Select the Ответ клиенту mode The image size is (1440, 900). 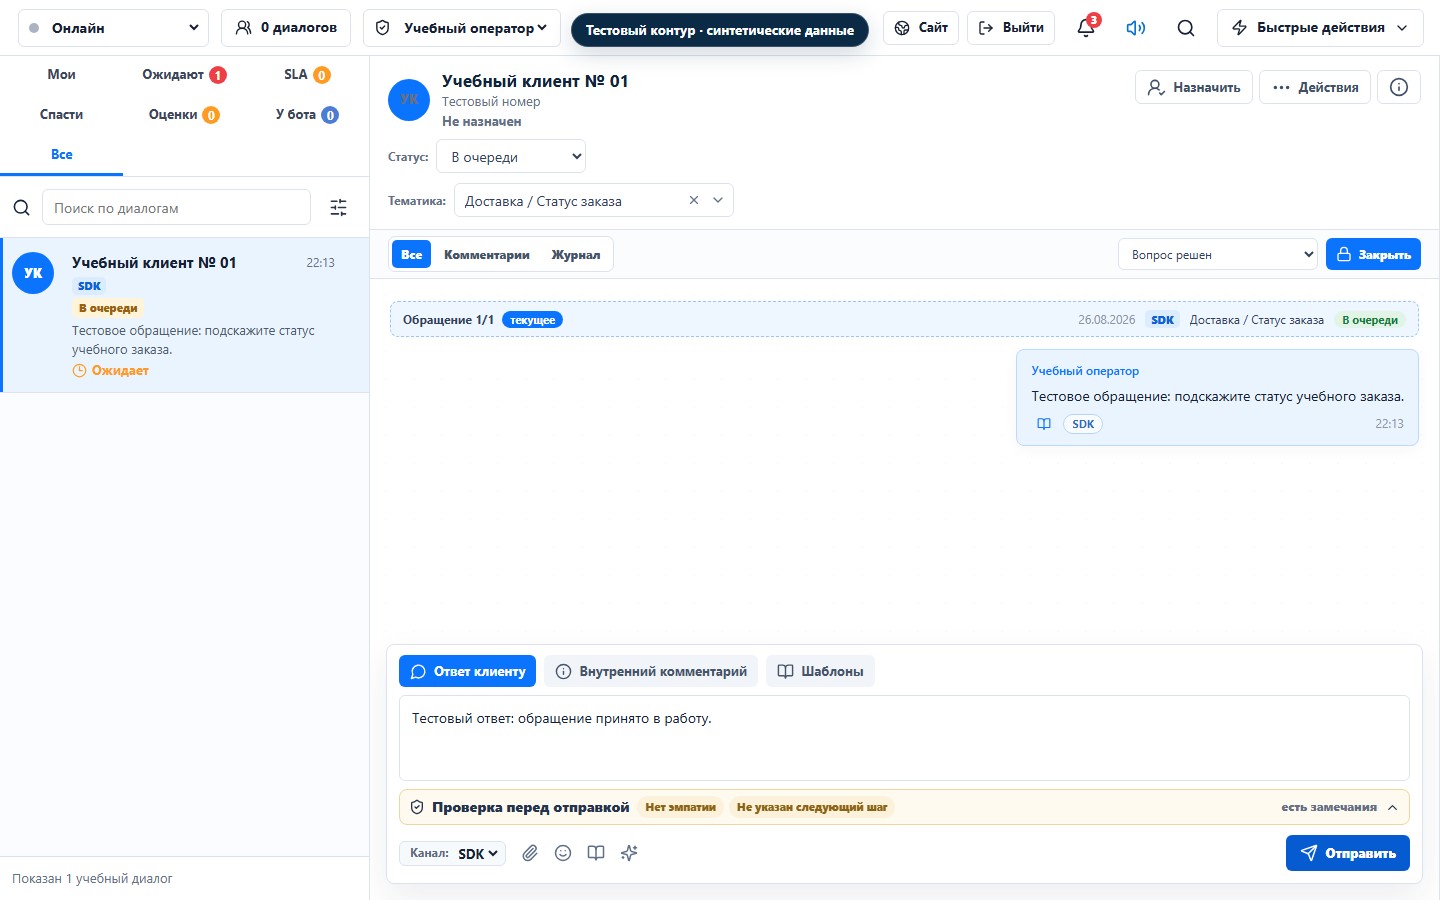[x=467, y=671]
